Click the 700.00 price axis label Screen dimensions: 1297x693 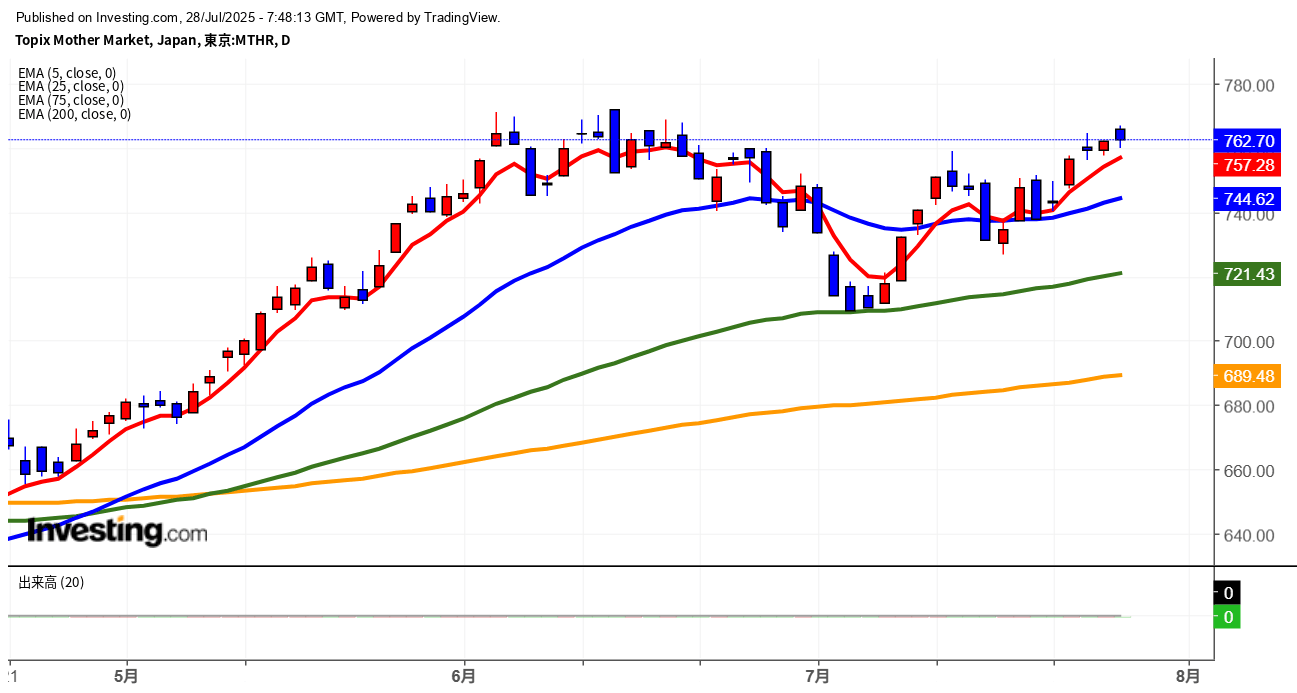1249,342
